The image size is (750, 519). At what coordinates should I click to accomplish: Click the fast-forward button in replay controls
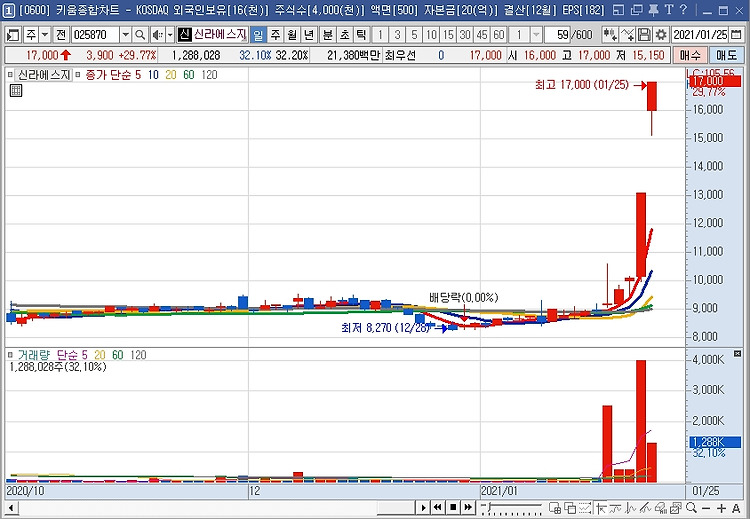tap(468, 508)
